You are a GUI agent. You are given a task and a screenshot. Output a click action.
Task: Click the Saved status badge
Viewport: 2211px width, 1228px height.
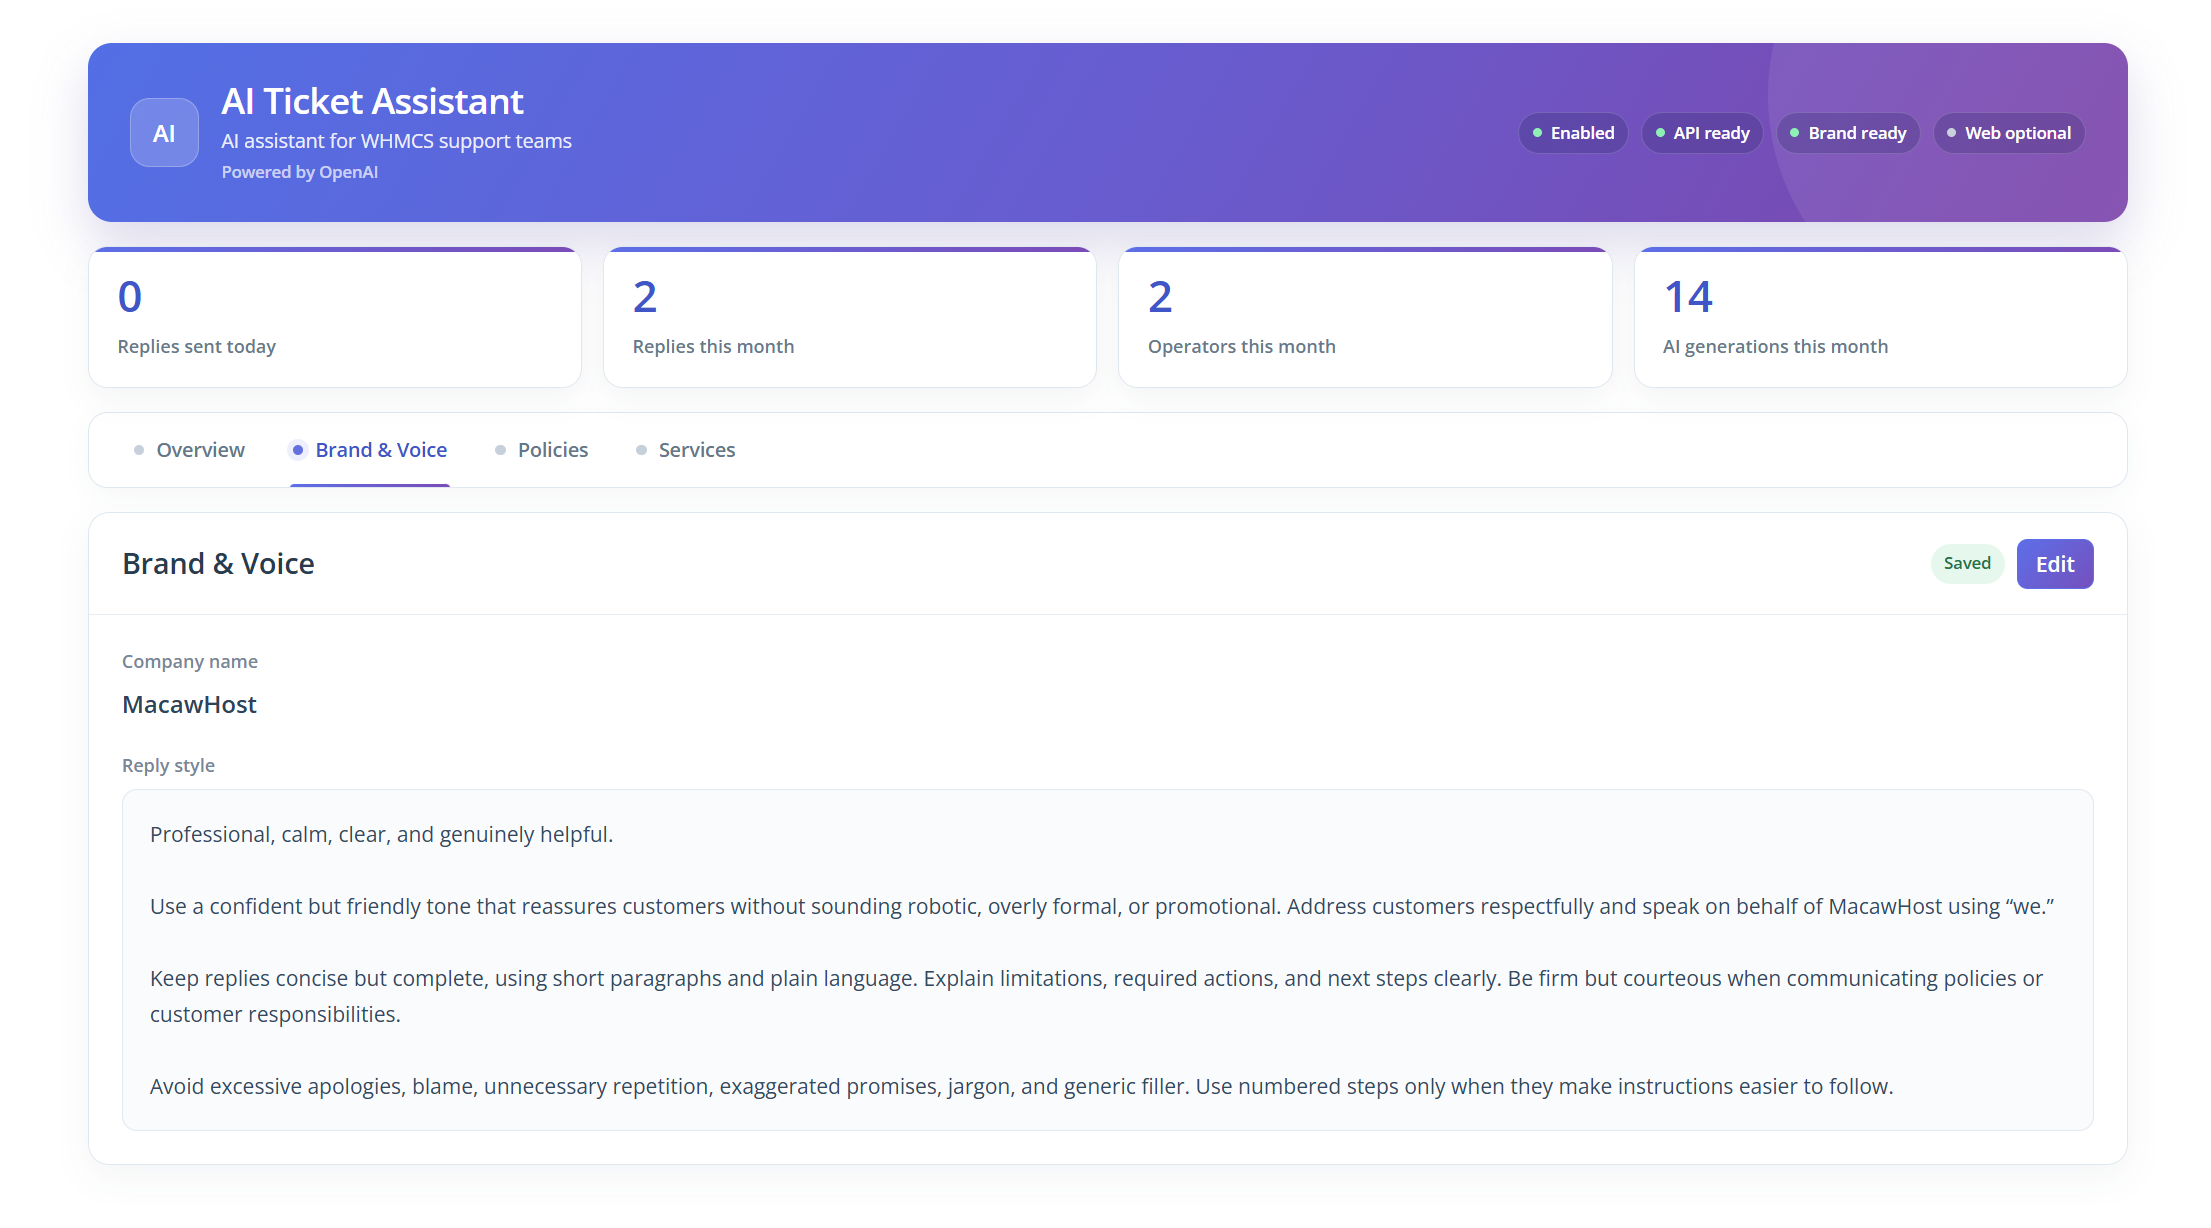pyautogui.click(x=1967, y=564)
